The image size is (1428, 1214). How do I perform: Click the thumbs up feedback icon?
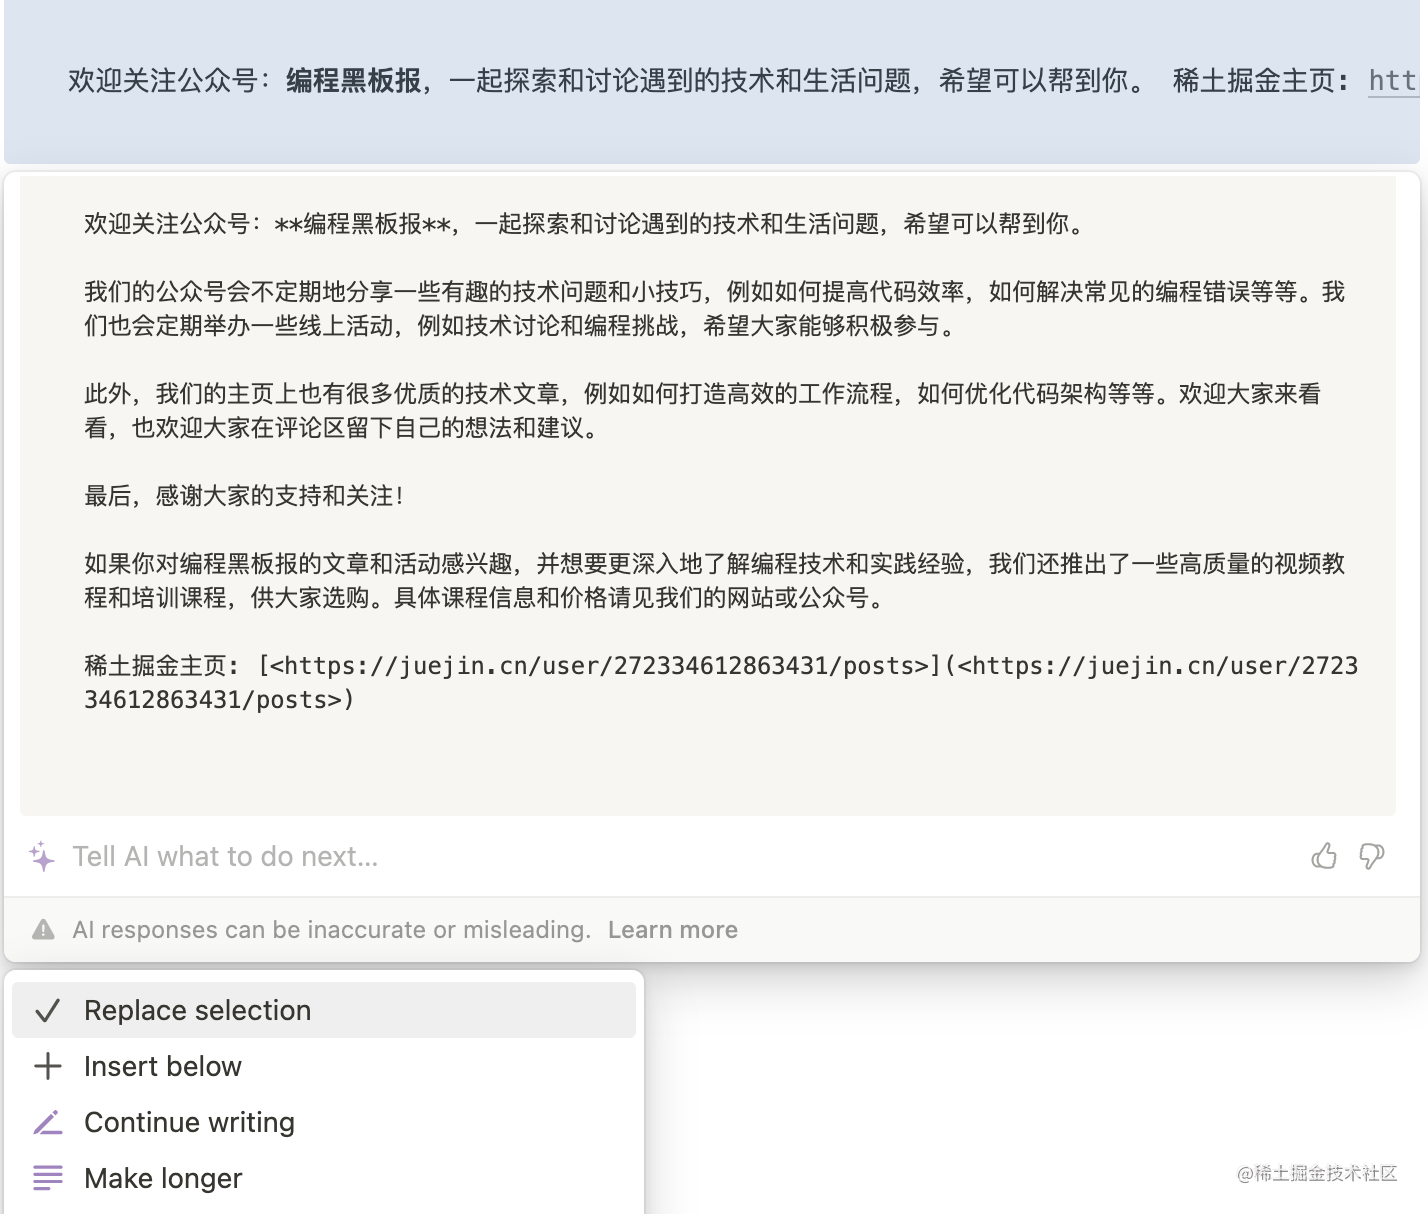pos(1324,856)
